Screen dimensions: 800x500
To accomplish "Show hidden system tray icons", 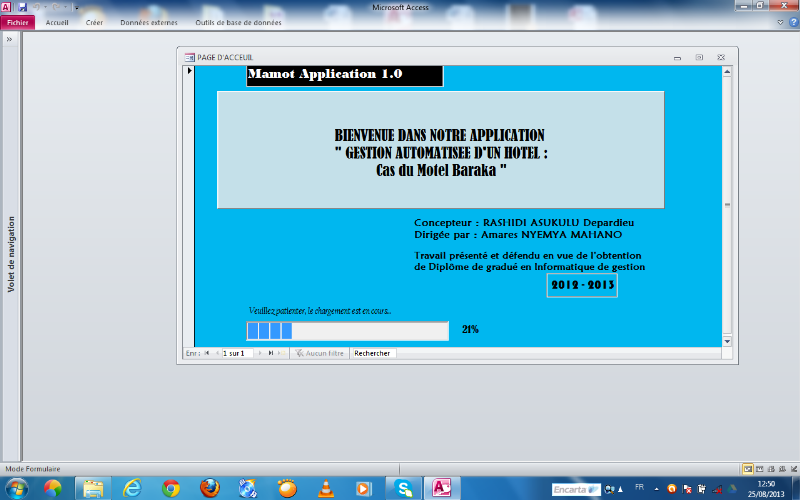I will click(x=656, y=489).
